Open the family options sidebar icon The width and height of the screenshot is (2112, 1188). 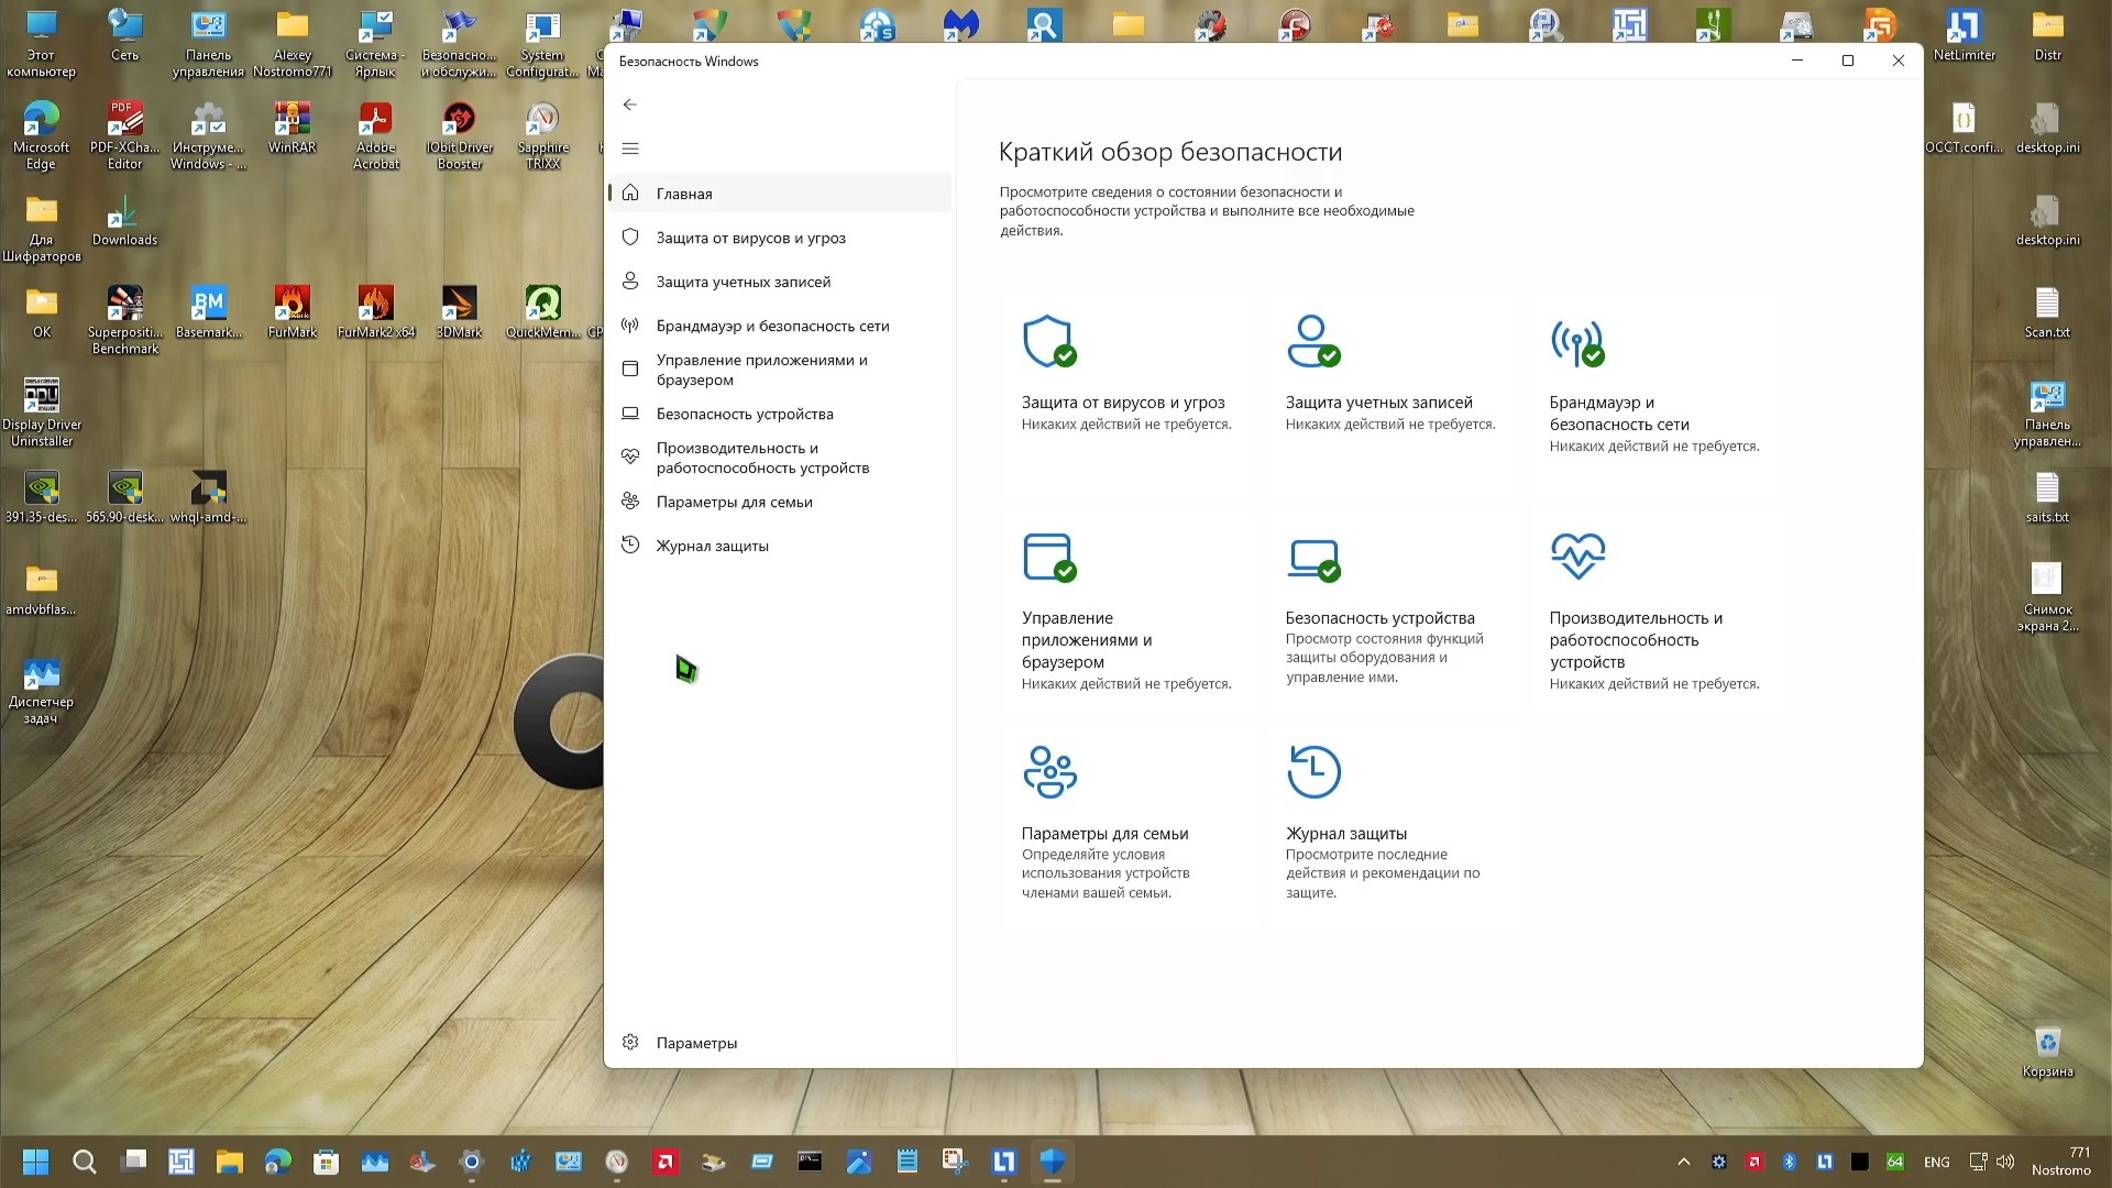point(631,501)
